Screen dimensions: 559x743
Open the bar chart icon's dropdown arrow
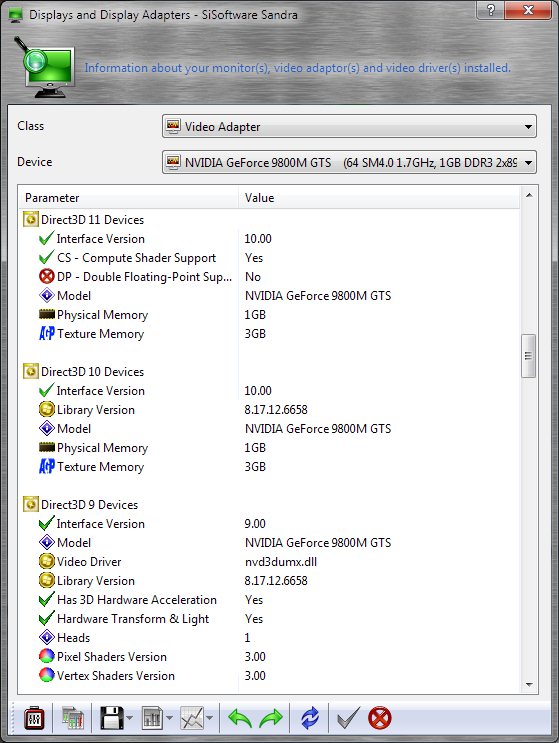pos(170,718)
